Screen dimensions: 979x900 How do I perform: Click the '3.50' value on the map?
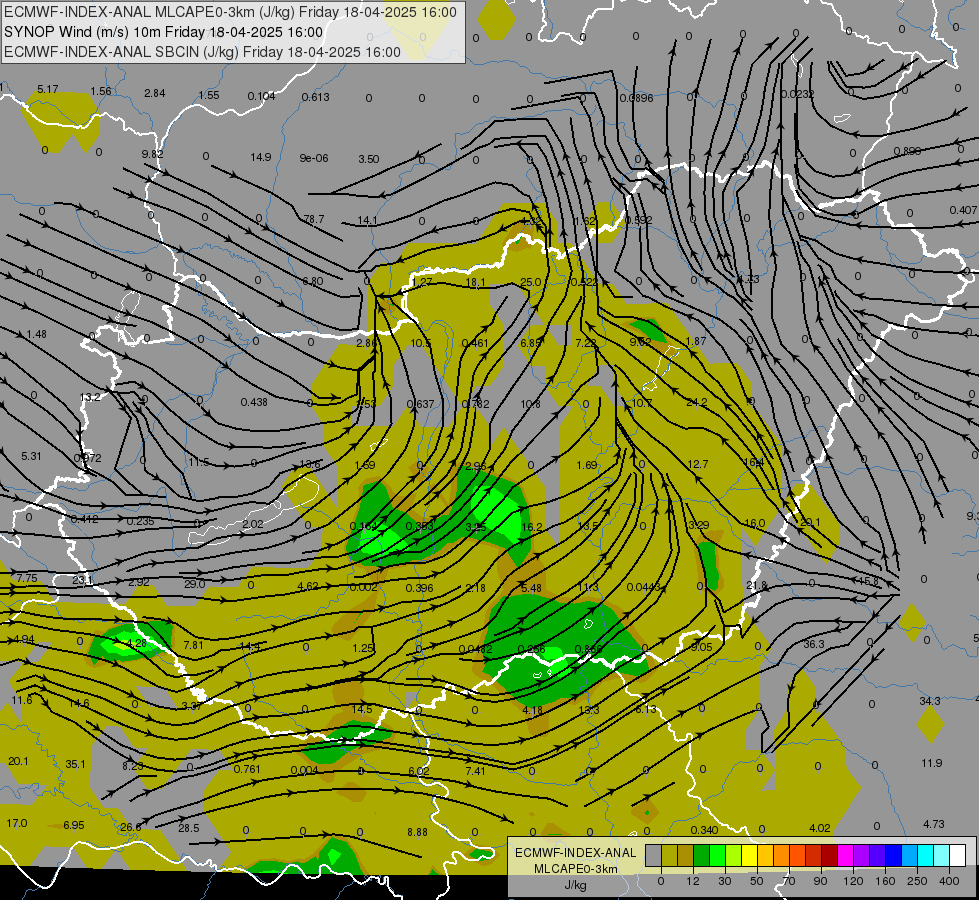pyautogui.click(x=368, y=159)
